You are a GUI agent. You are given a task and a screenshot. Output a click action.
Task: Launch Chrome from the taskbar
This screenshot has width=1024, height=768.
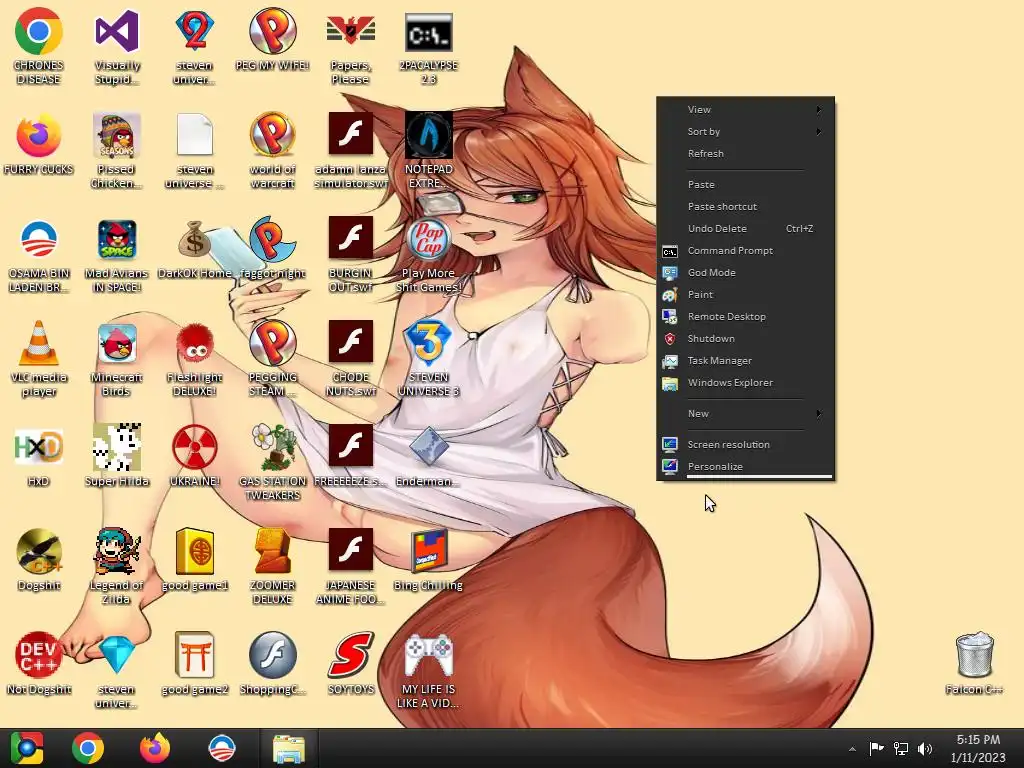click(88, 748)
